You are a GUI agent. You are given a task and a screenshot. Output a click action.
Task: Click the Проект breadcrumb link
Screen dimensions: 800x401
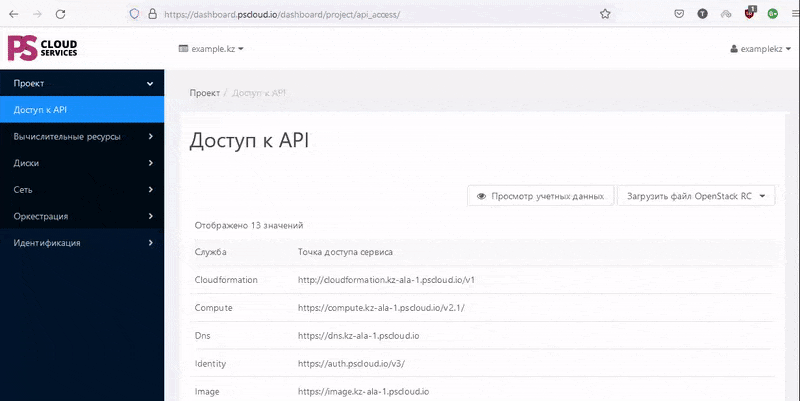tap(205, 93)
